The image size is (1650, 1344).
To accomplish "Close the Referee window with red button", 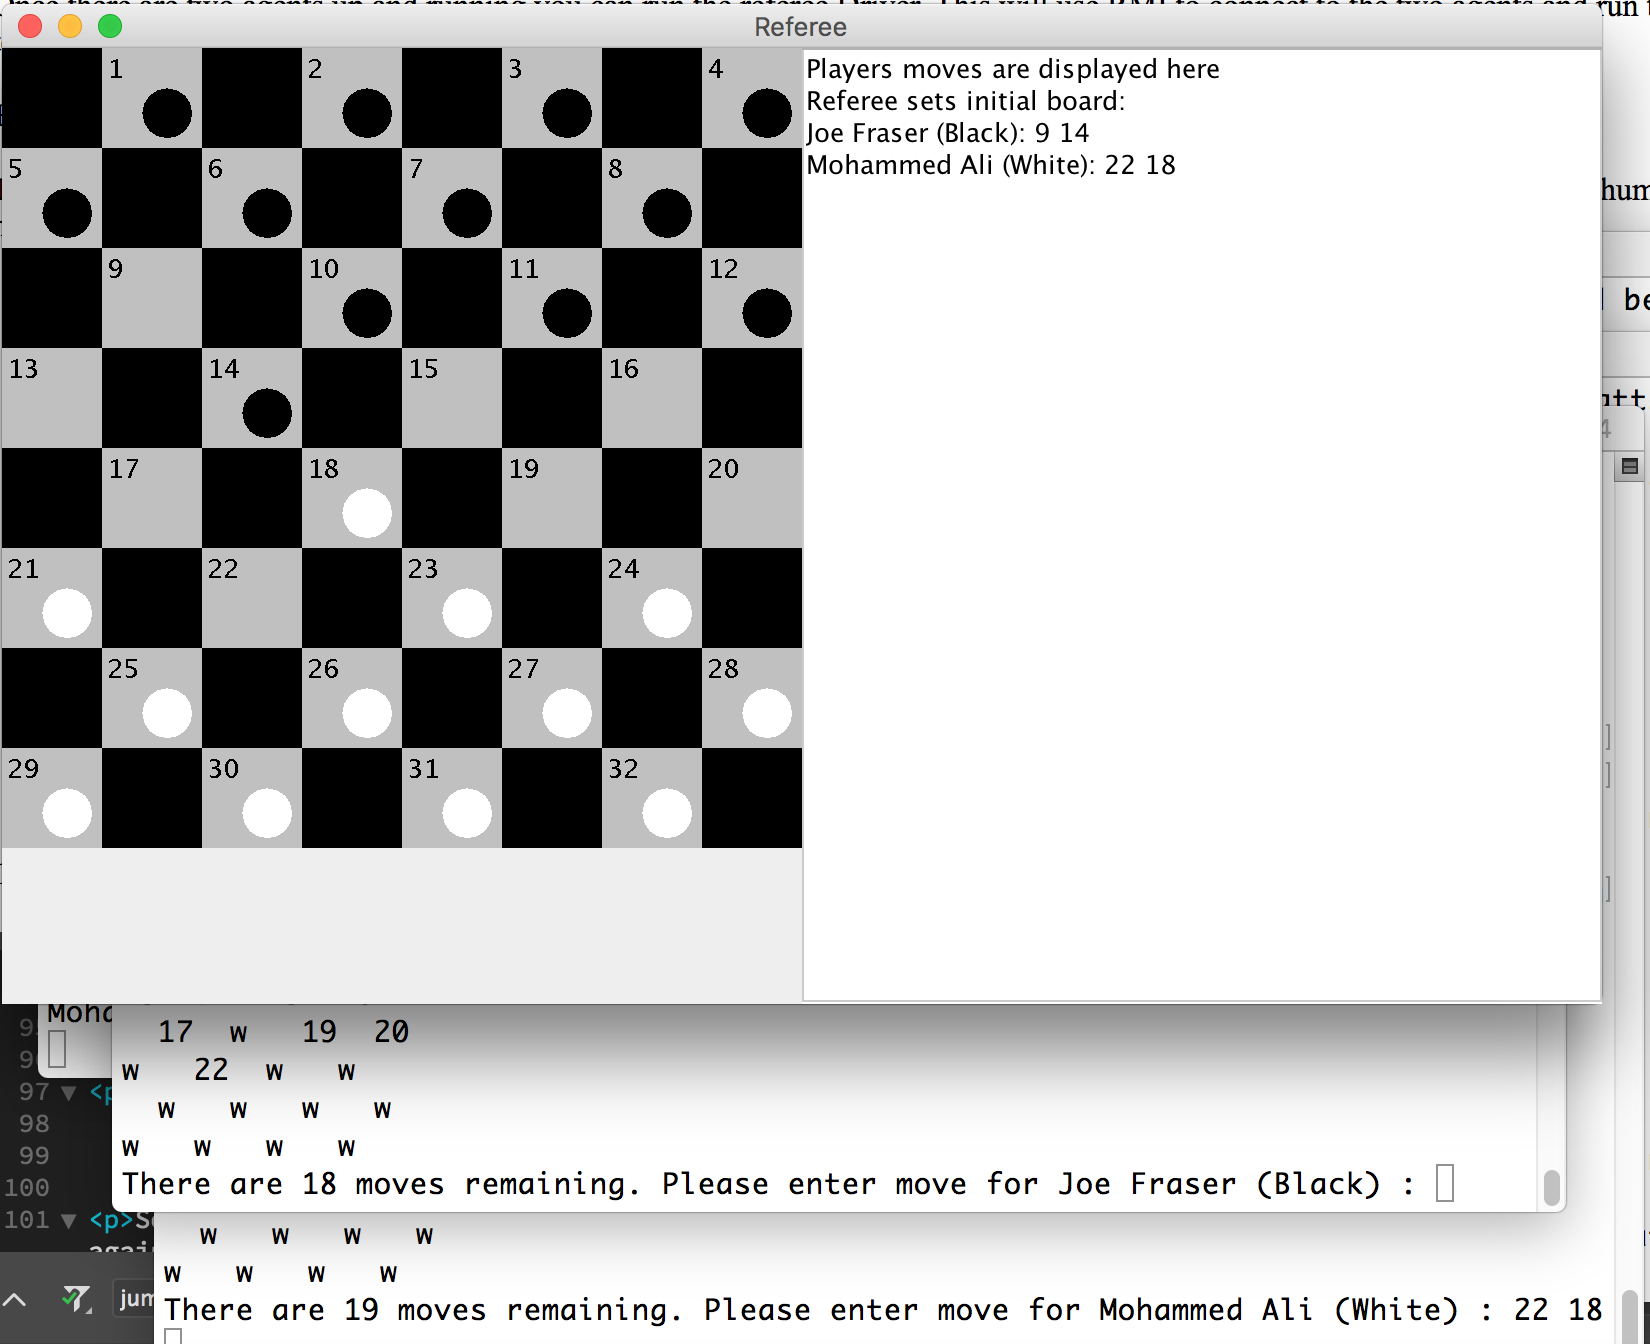I will (30, 26).
